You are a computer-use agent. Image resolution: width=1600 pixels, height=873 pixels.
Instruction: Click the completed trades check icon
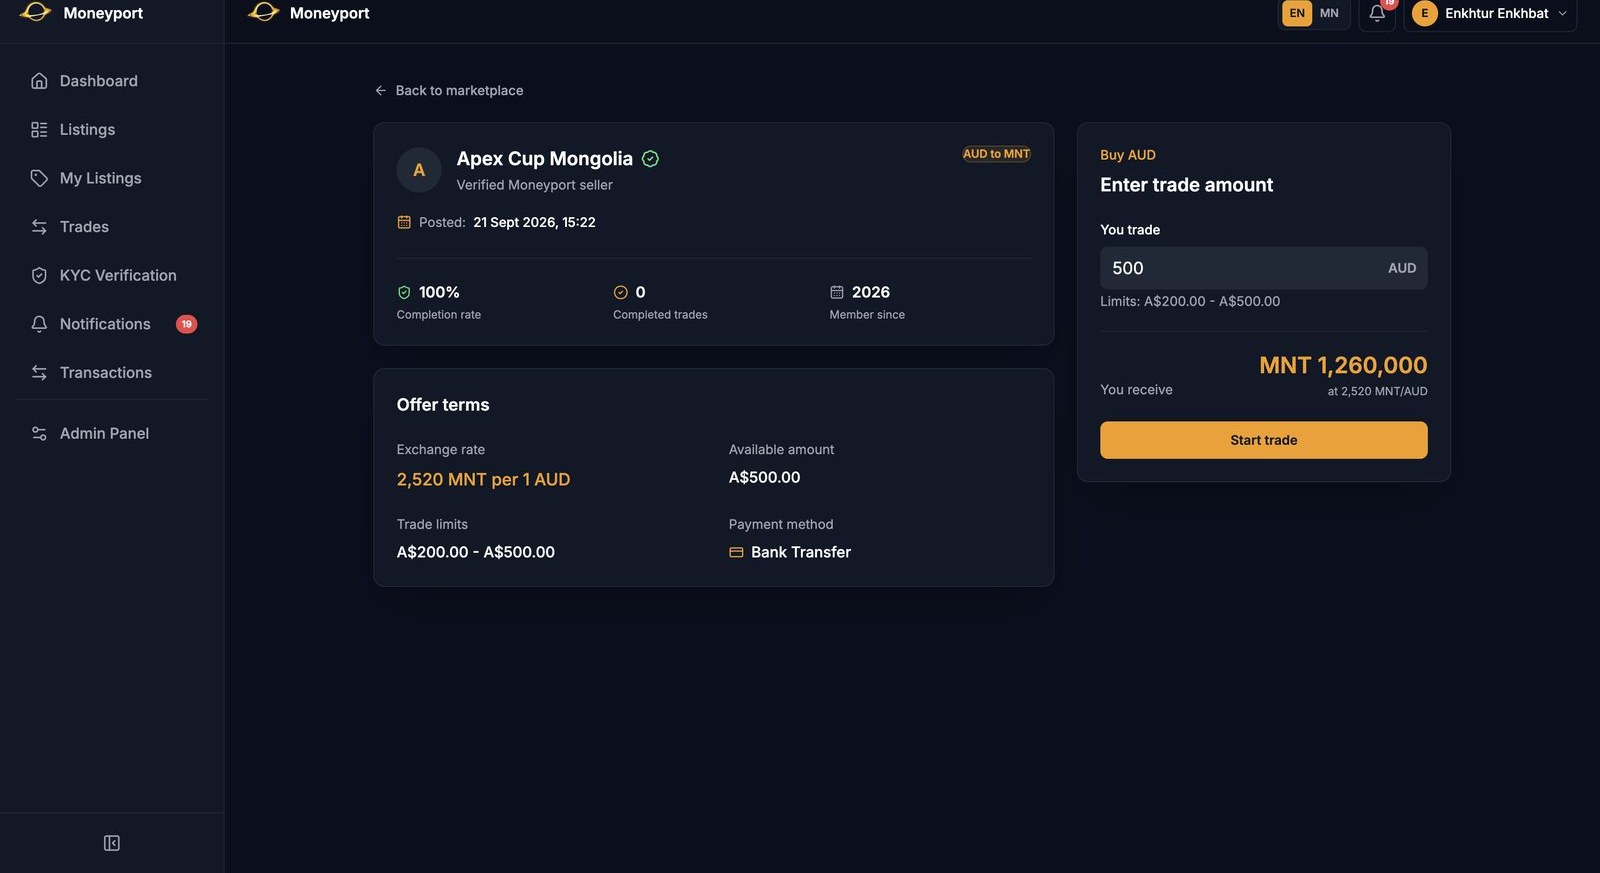tap(621, 293)
